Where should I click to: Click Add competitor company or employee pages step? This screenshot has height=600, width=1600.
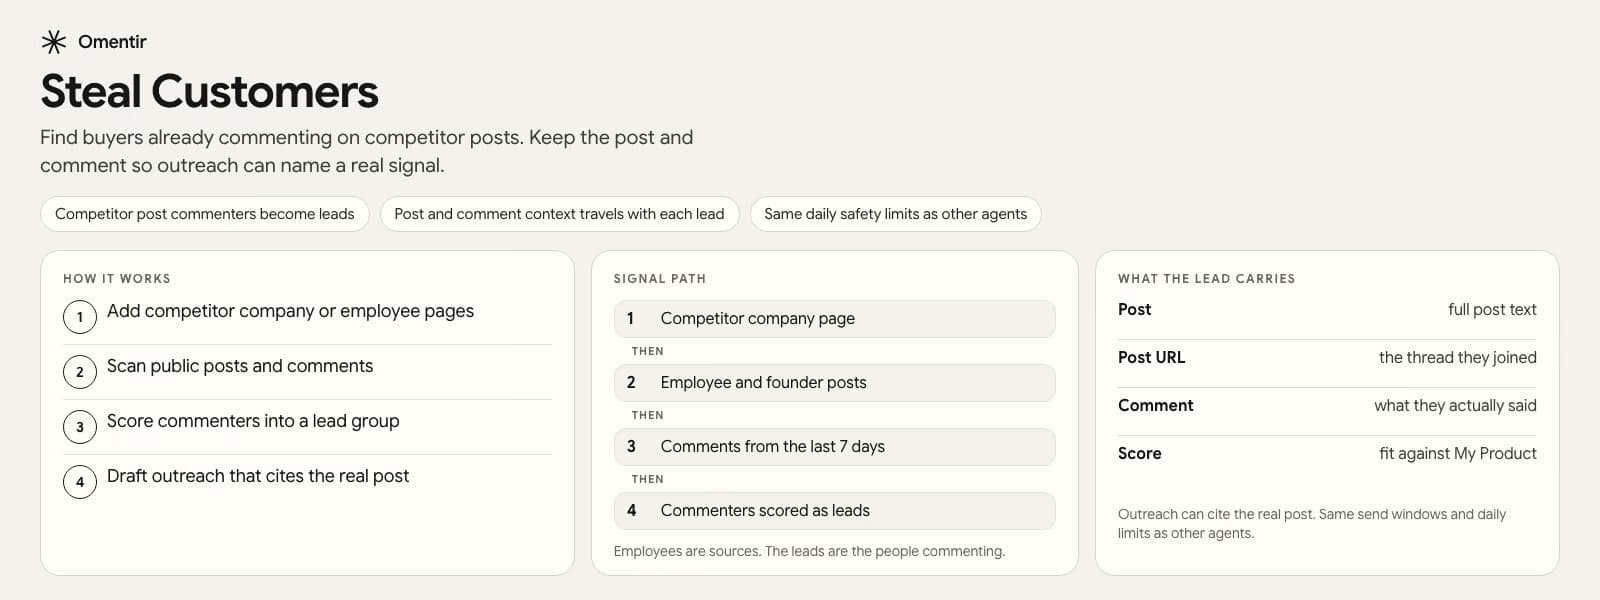click(290, 311)
